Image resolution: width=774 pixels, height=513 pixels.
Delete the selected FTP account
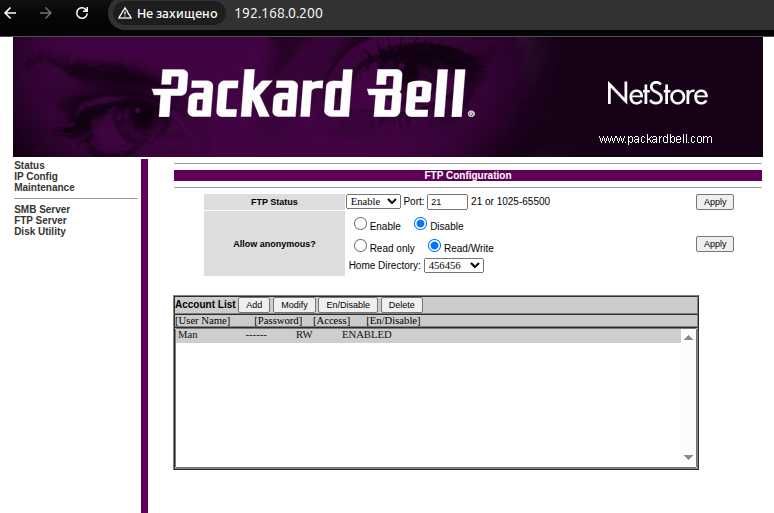tap(401, 305)
